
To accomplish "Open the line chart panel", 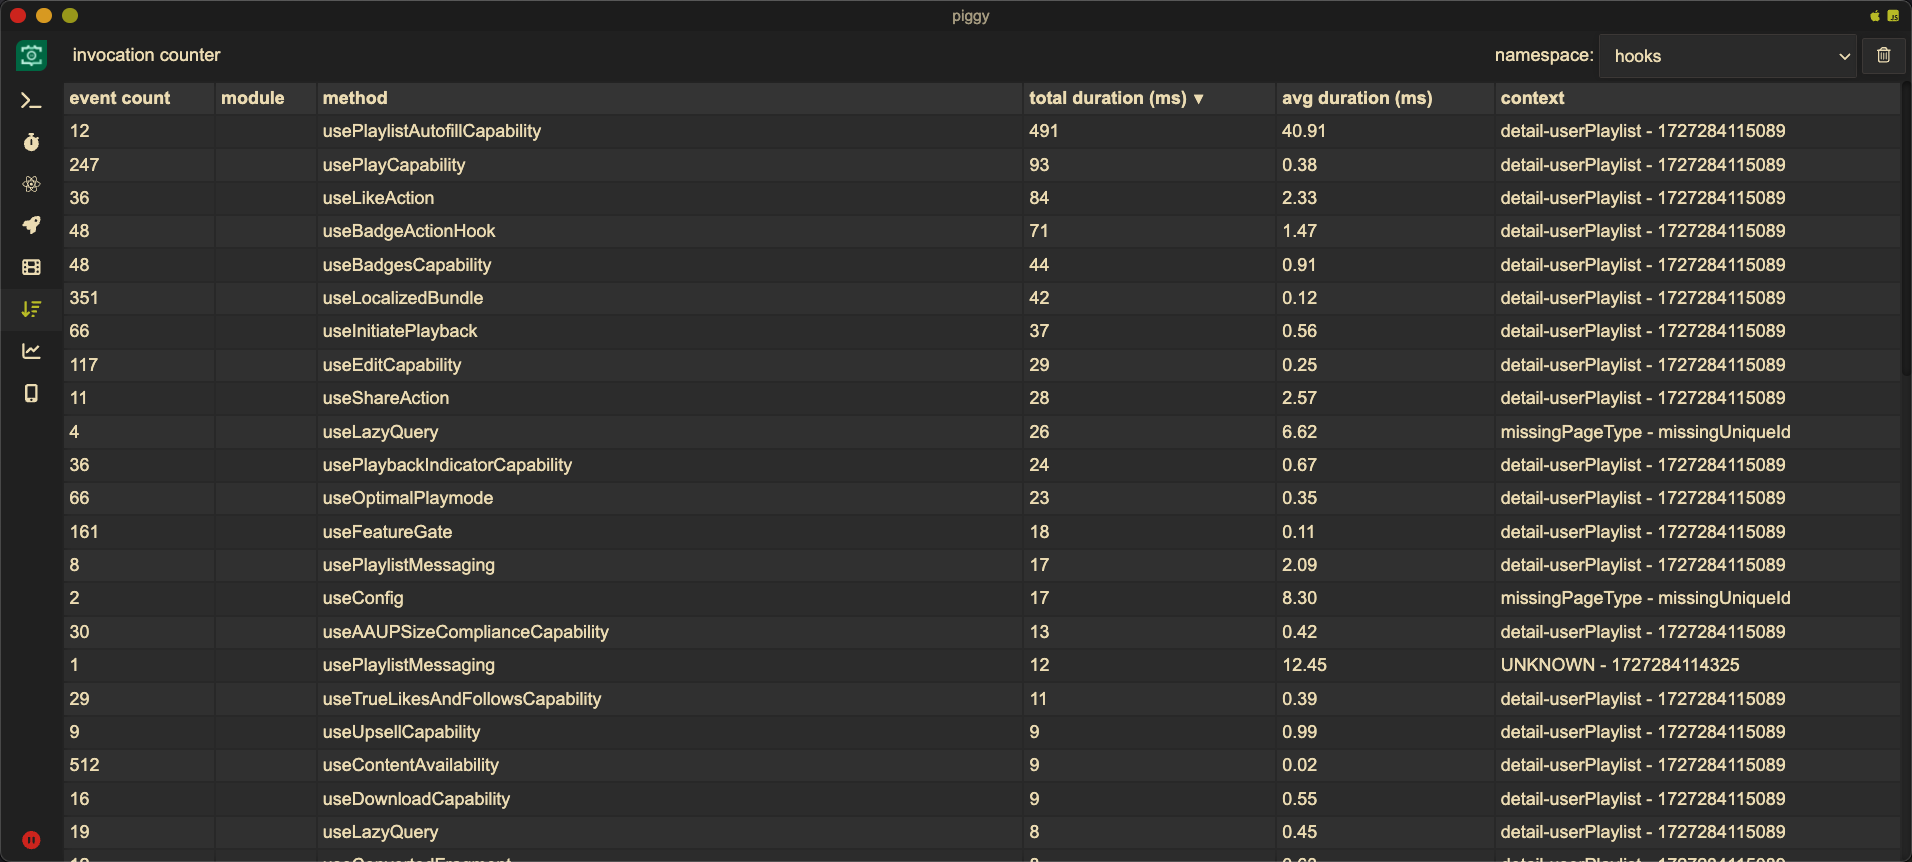I will click(31, 351).
